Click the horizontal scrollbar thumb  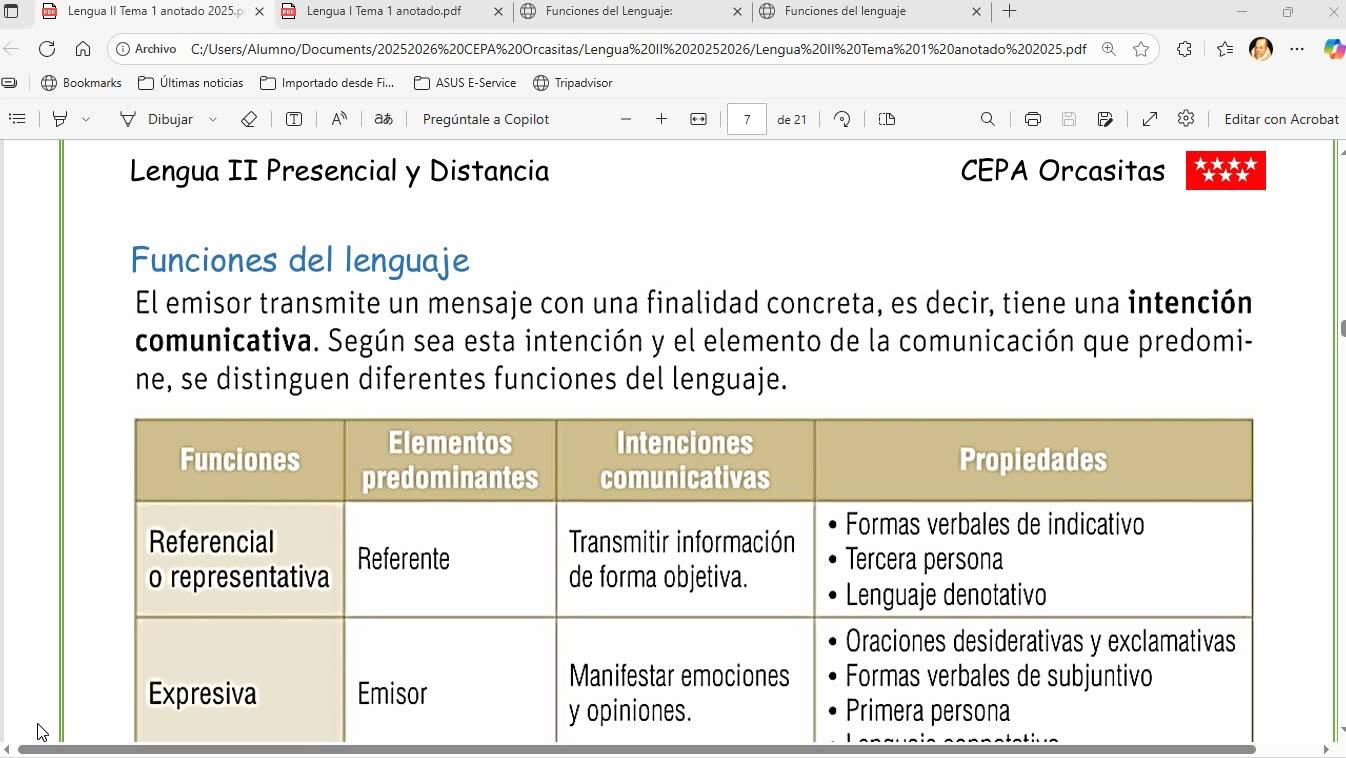tap(636, 749)
